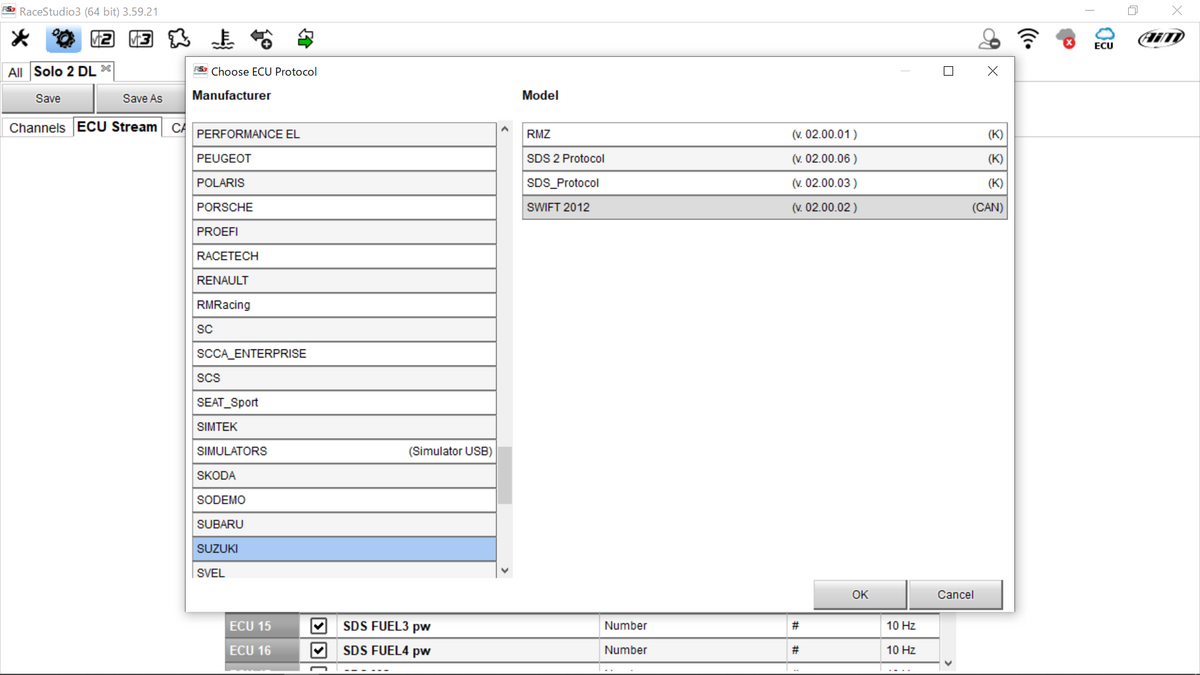Select SCS manufacturer row
The image size is (1200, 675).
pos(344,378)
